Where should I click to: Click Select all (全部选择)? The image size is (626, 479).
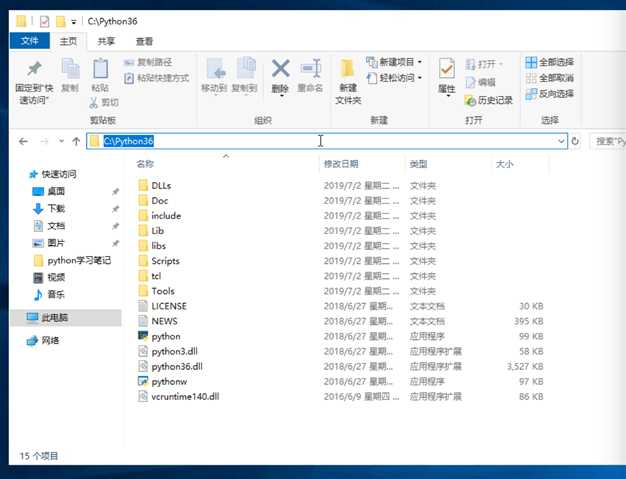550,62
